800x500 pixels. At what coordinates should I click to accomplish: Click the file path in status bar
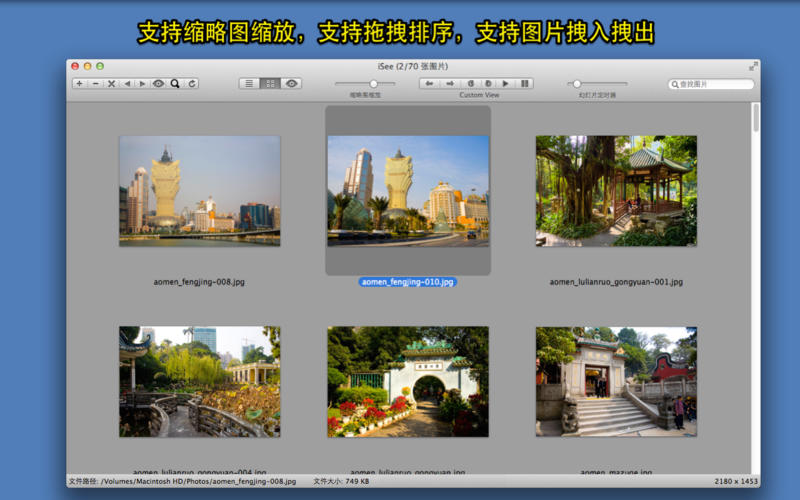click(183, 481)
